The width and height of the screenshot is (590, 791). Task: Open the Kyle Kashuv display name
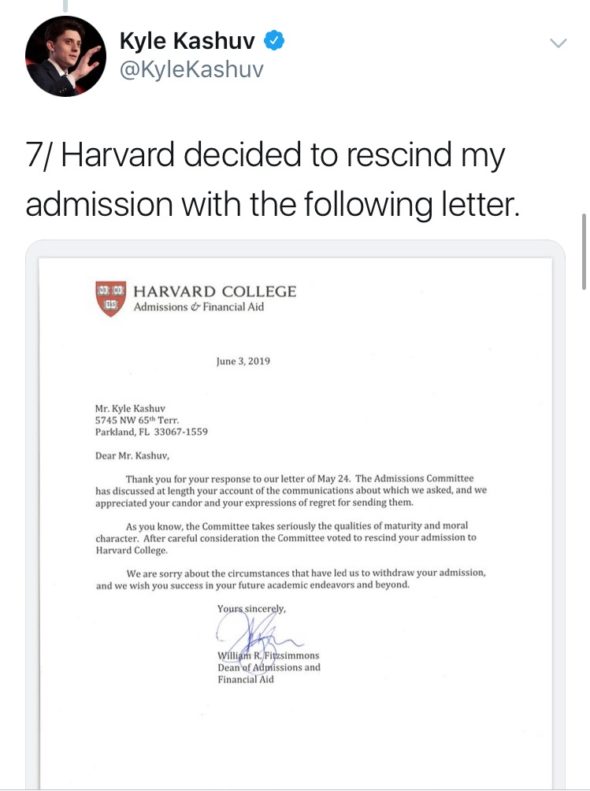(x=187, y=41)
